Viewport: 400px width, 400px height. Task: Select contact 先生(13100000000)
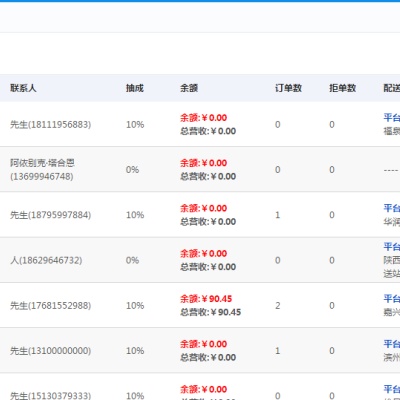click(x=50, y=351)
